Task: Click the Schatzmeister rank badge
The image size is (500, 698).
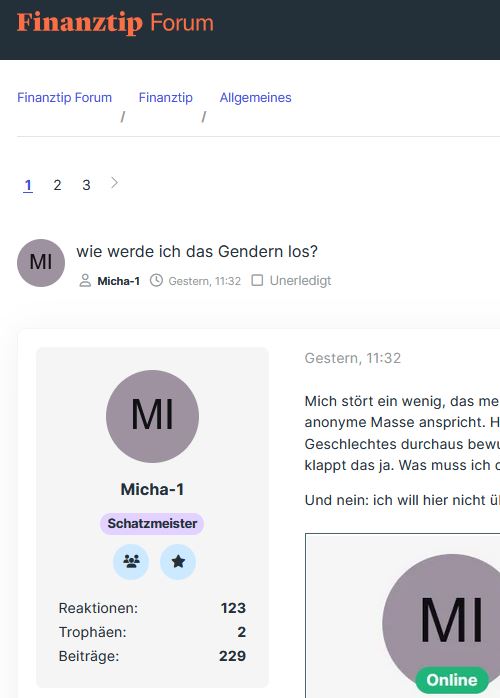Action: coord(152,524)
